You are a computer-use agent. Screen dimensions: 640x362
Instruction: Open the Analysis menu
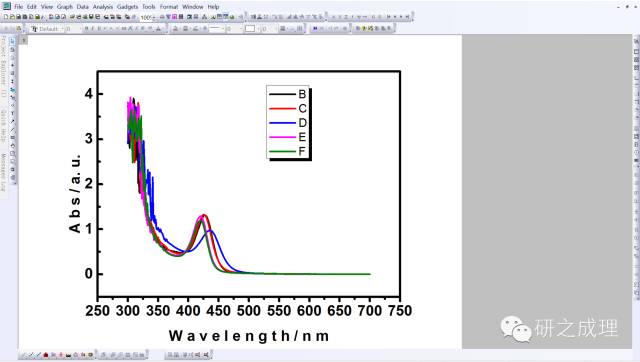click(x=102, y=7)
